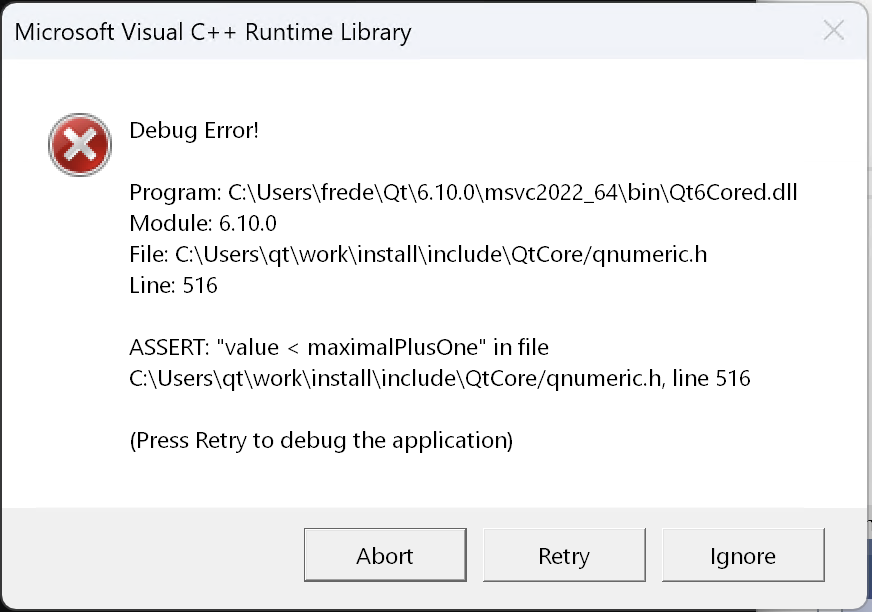Viewport: 872px width, 612px height.
Task: Click the ASSERT: label text
Action: tap(169, 347)
